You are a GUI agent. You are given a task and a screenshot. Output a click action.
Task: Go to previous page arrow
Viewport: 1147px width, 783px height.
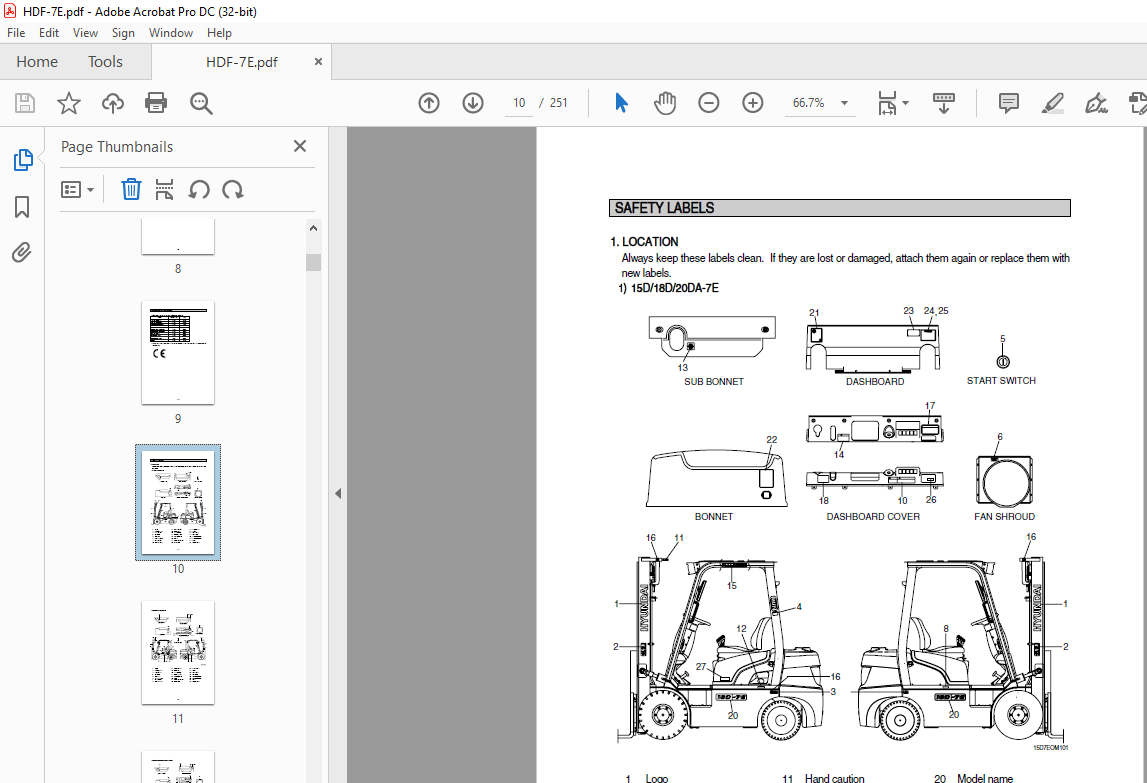pos(429,103)
